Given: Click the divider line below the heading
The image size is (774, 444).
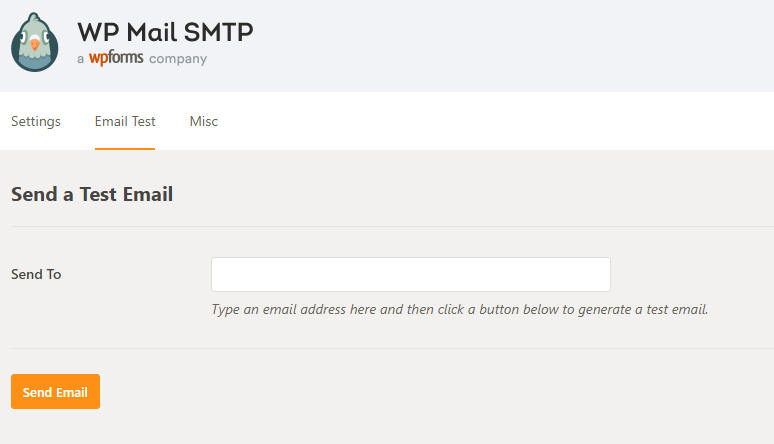Looking at the screenshot, I should coord(392,226).
